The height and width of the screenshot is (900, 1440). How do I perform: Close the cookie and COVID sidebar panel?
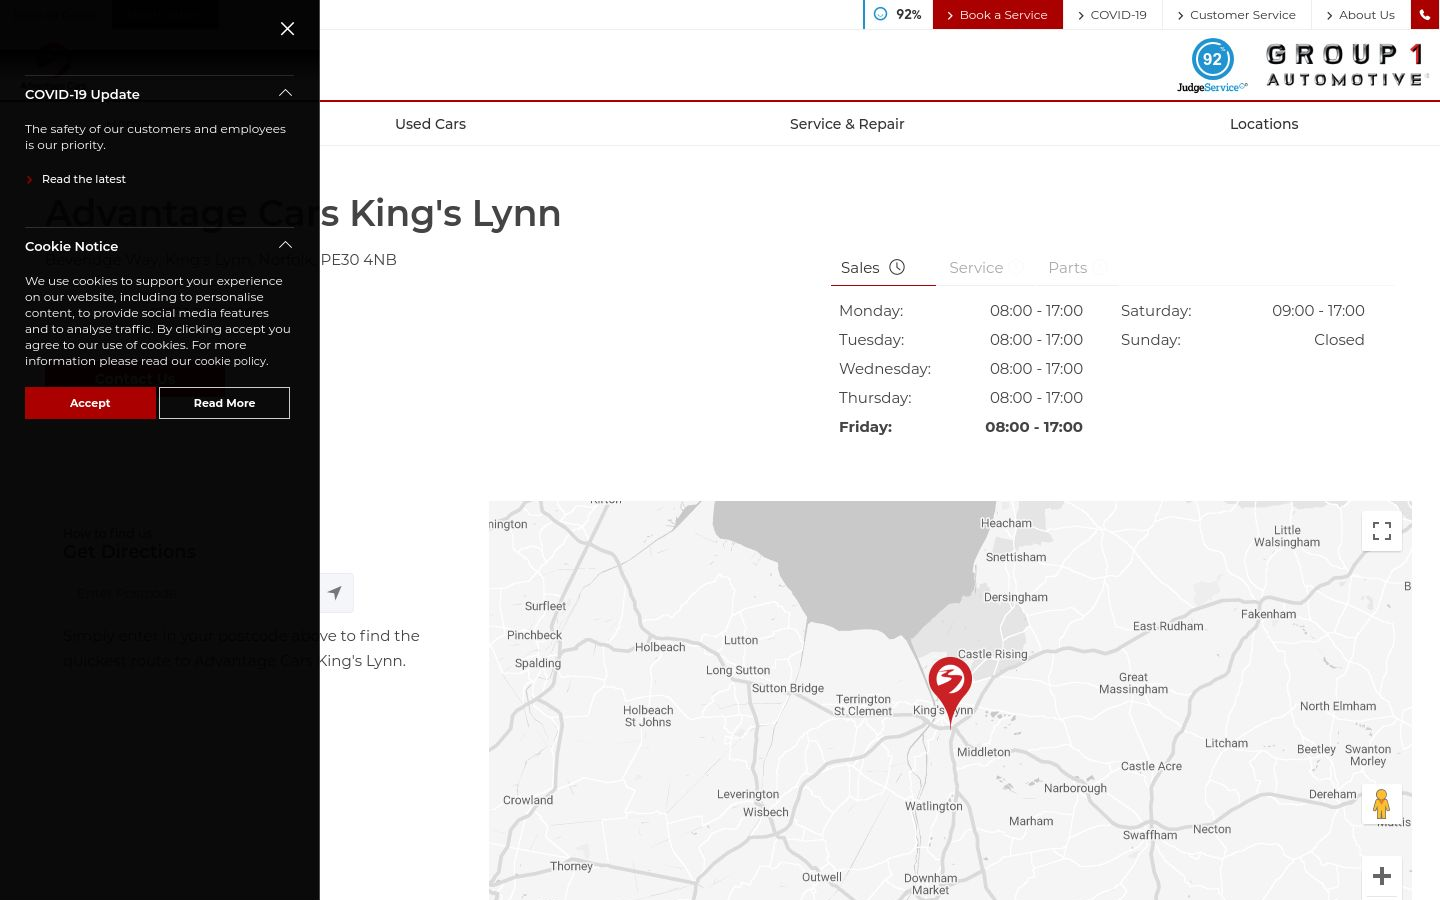[x=287, y=29]
